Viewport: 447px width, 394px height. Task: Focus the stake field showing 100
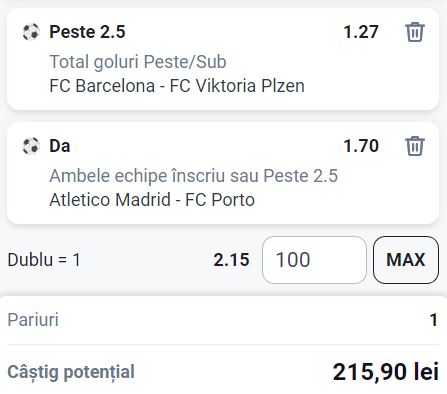314,260
